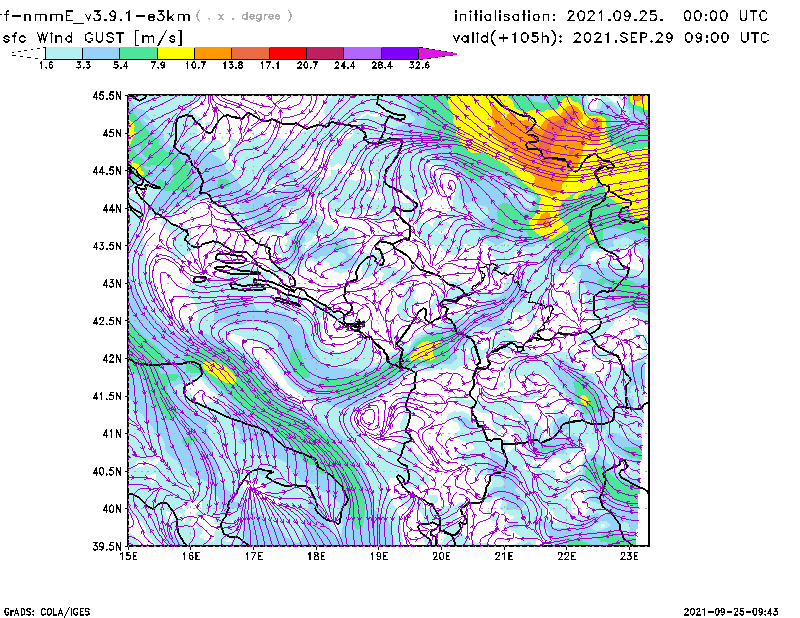This screenshot has height=618, width=800.
Task: Click the grey '( . x . degree )' text
Action: click(244, 16)
